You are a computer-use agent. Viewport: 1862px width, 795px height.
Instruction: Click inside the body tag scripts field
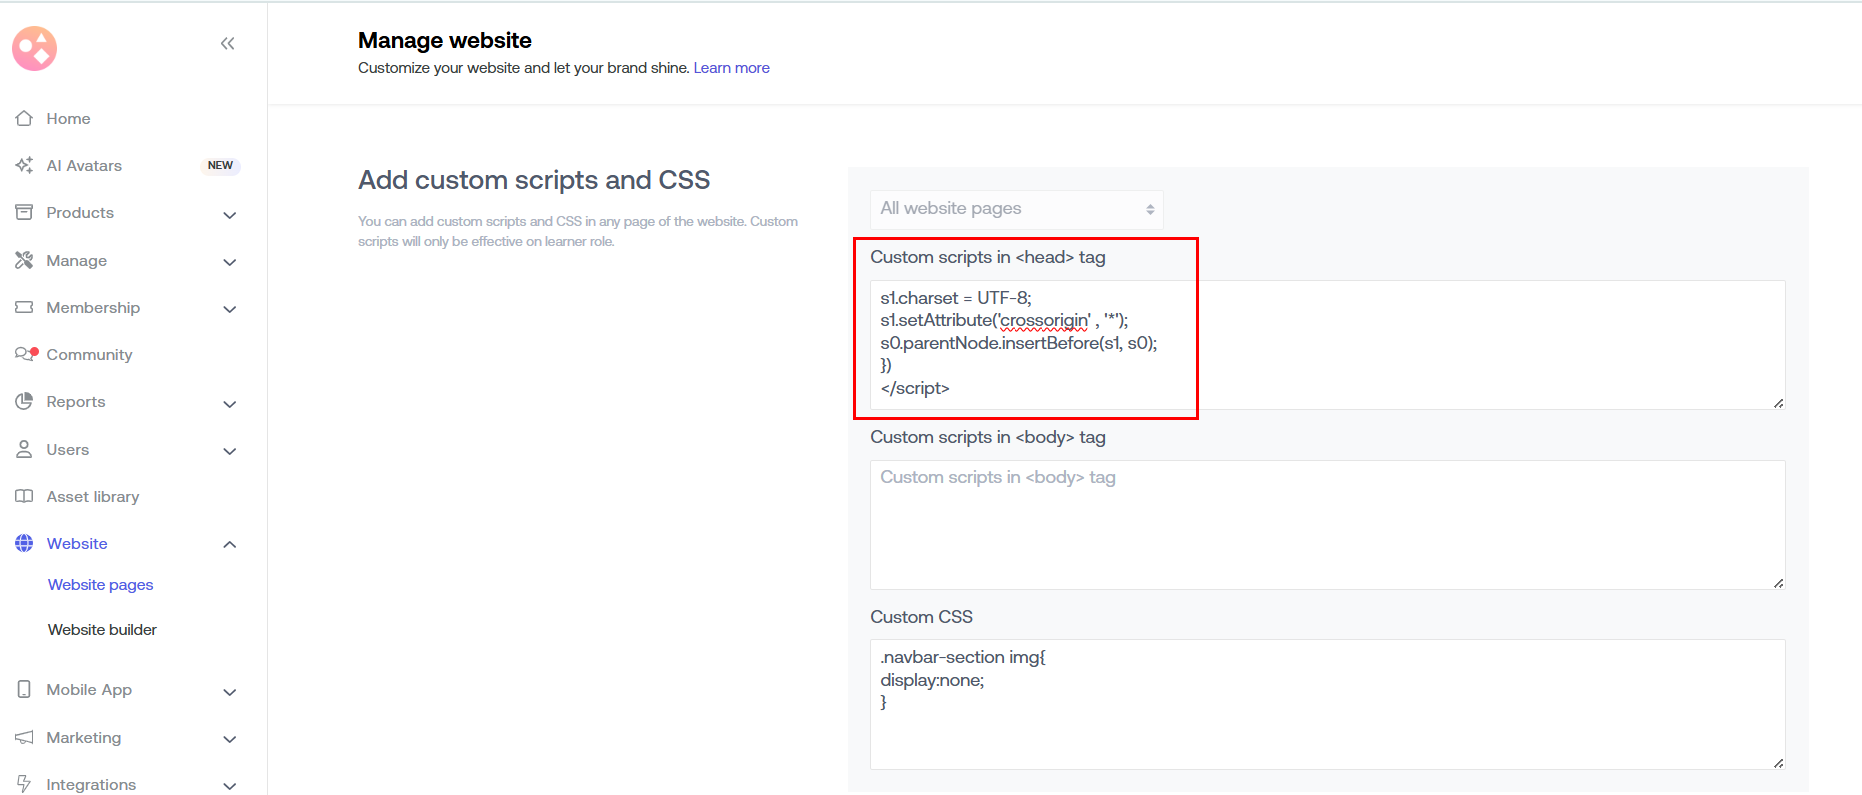pyautogui.click(x=1326, y=525)
